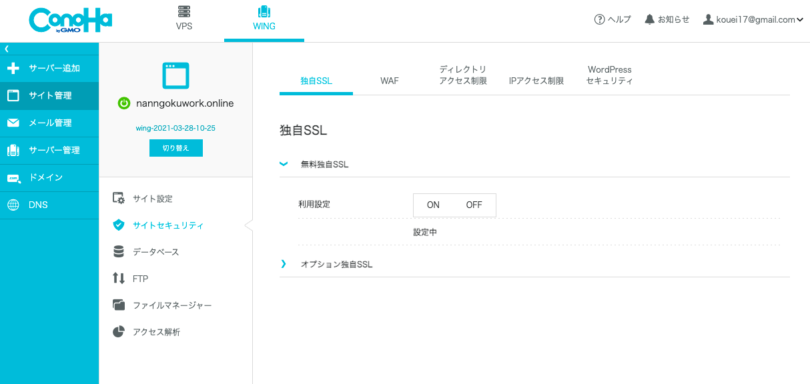Image resolution: width=810 pixels, height=384 pixels.
Task: Click the folder icon for ファイルマネージャー
Action: [x=119, y=305]
